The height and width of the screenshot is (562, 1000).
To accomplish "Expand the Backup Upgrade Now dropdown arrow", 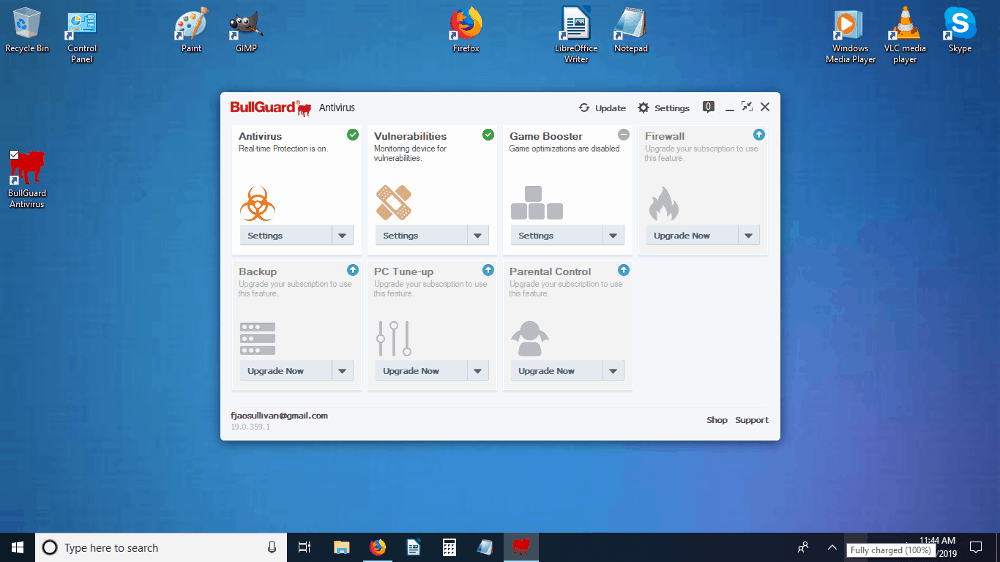I will 342,371.
